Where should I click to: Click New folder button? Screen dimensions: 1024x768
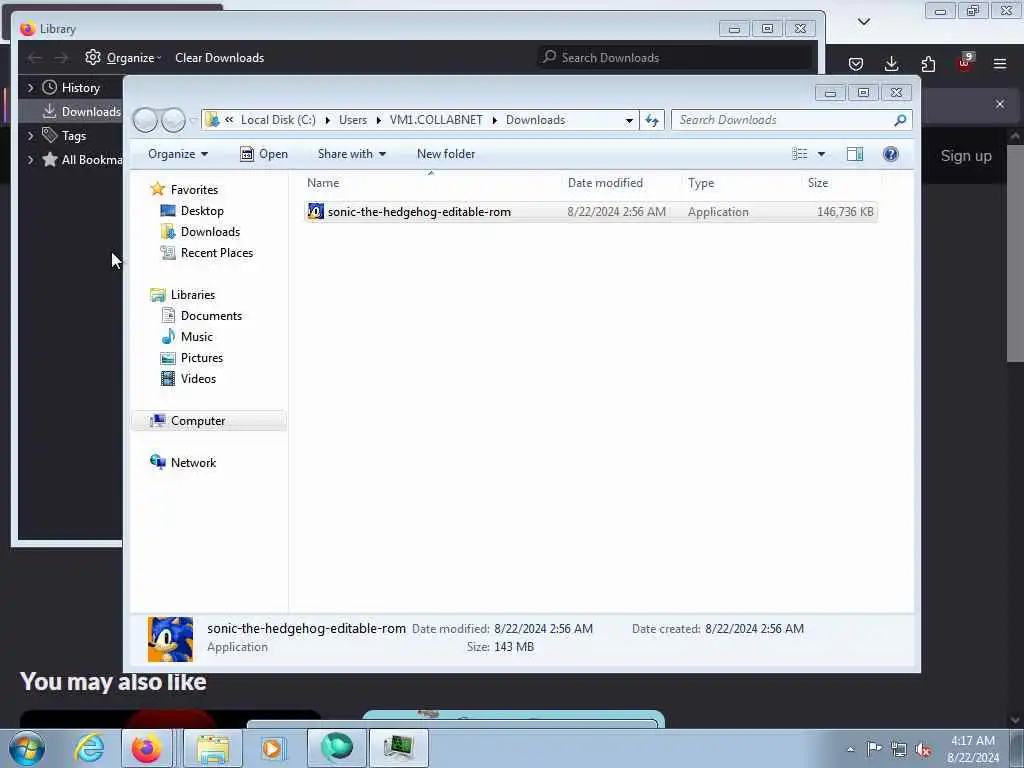click(x=446, y=154)
